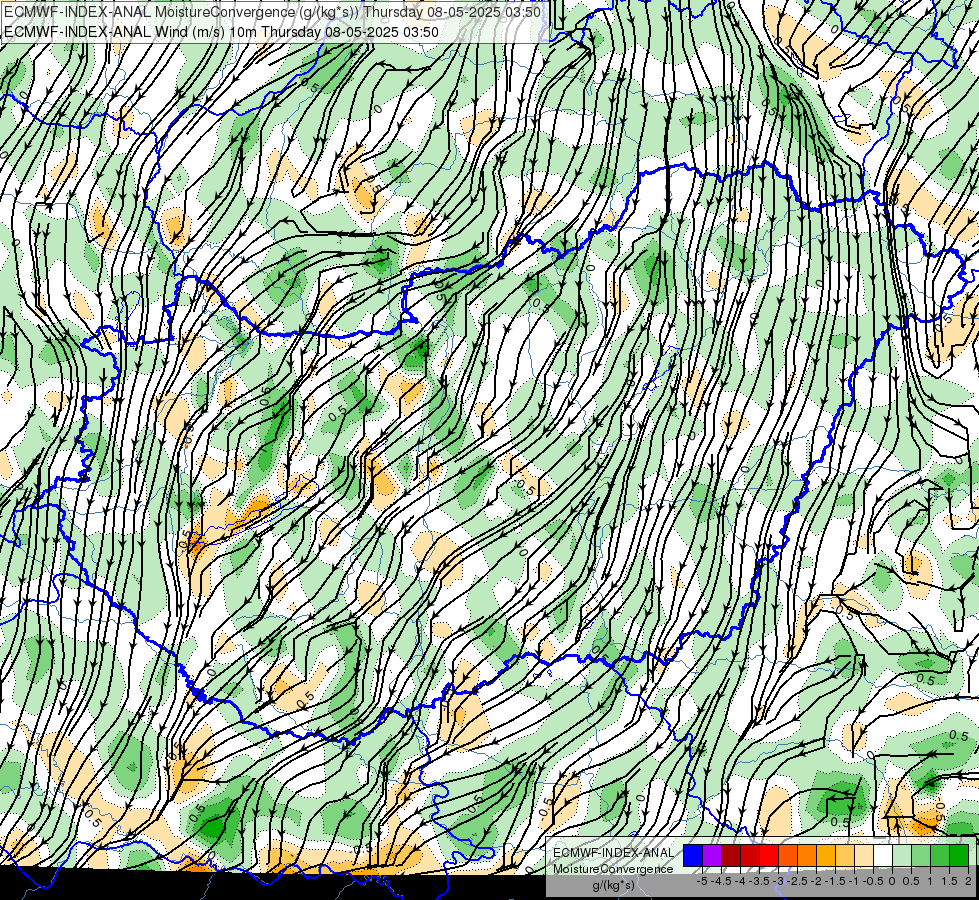Click the Wind (m/s) 10m title line

pos(221,32)
